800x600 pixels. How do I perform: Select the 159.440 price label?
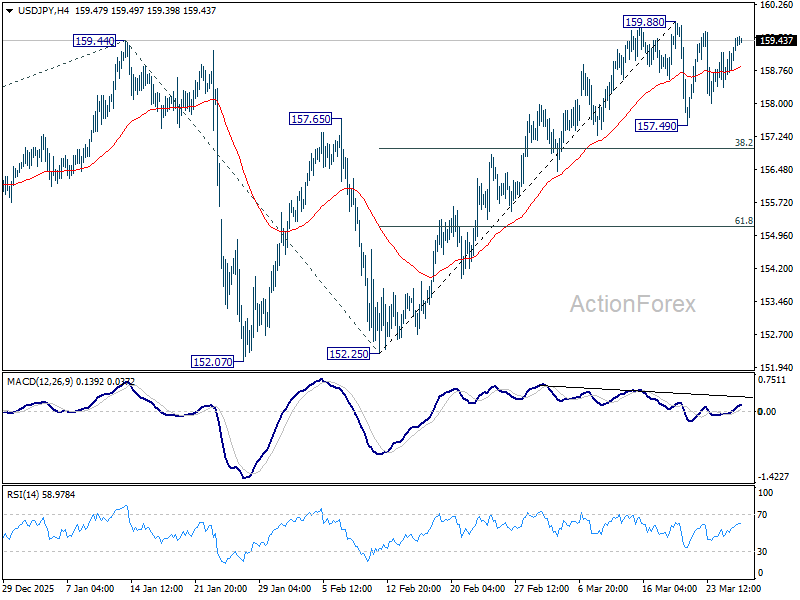94,41
